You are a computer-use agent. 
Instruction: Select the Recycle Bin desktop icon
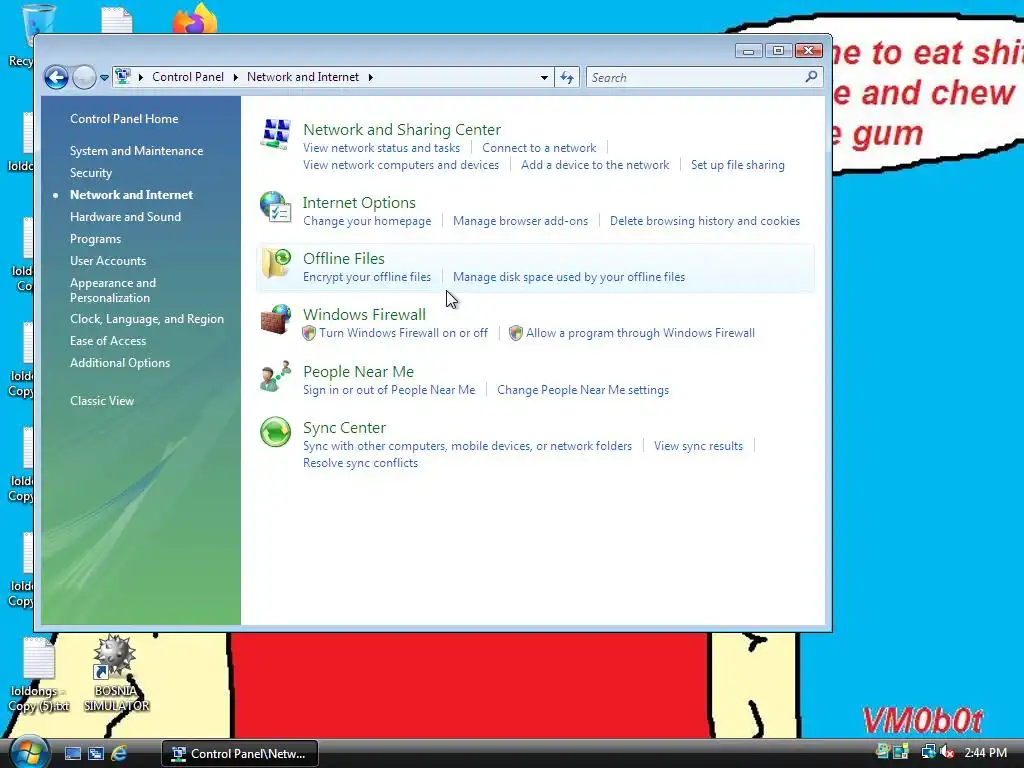pyautogui.click(x=37, y=26)
